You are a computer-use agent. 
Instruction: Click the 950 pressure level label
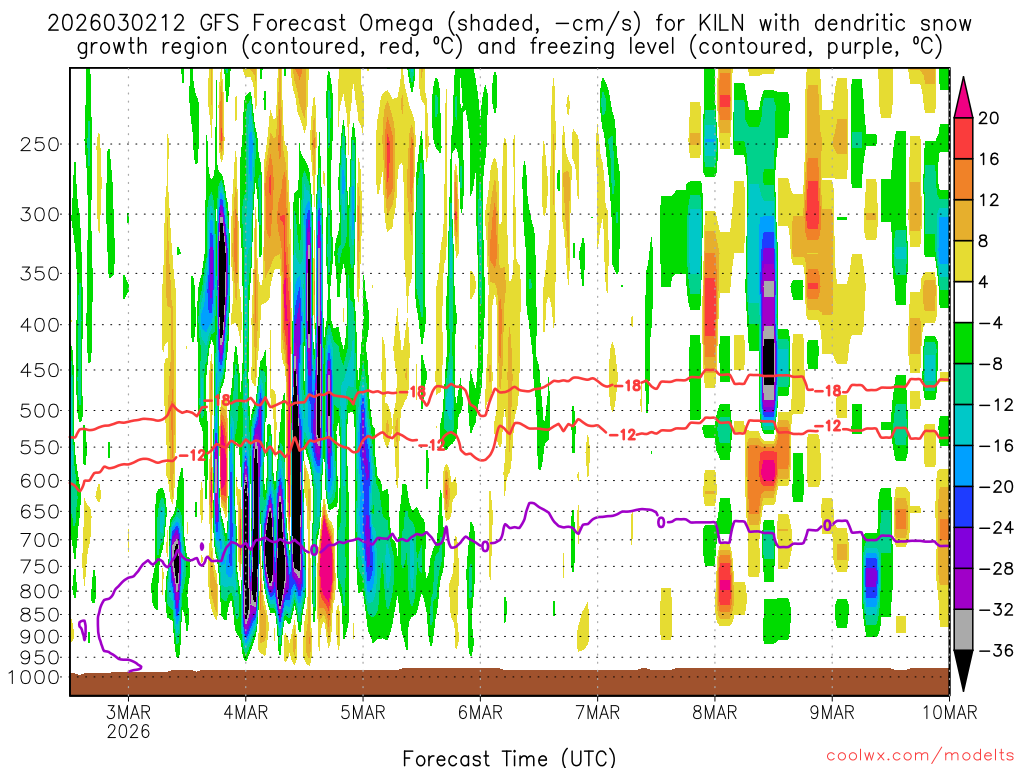point(40,658)
